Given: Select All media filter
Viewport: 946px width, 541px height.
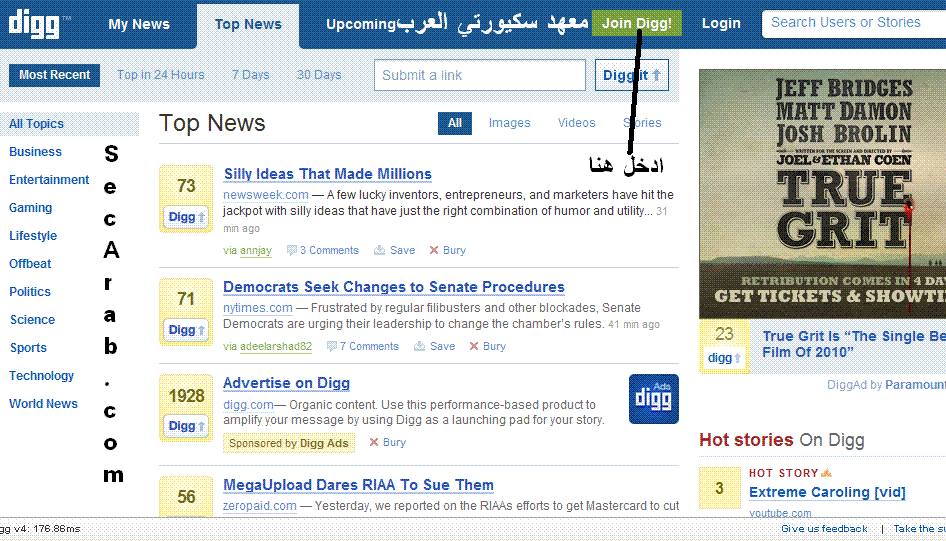Looking at the screenshot, I should [455, 123].
